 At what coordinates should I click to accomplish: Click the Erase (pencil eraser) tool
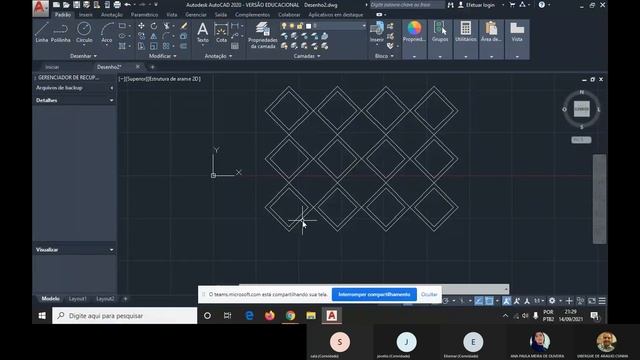[x=184, y=26]
